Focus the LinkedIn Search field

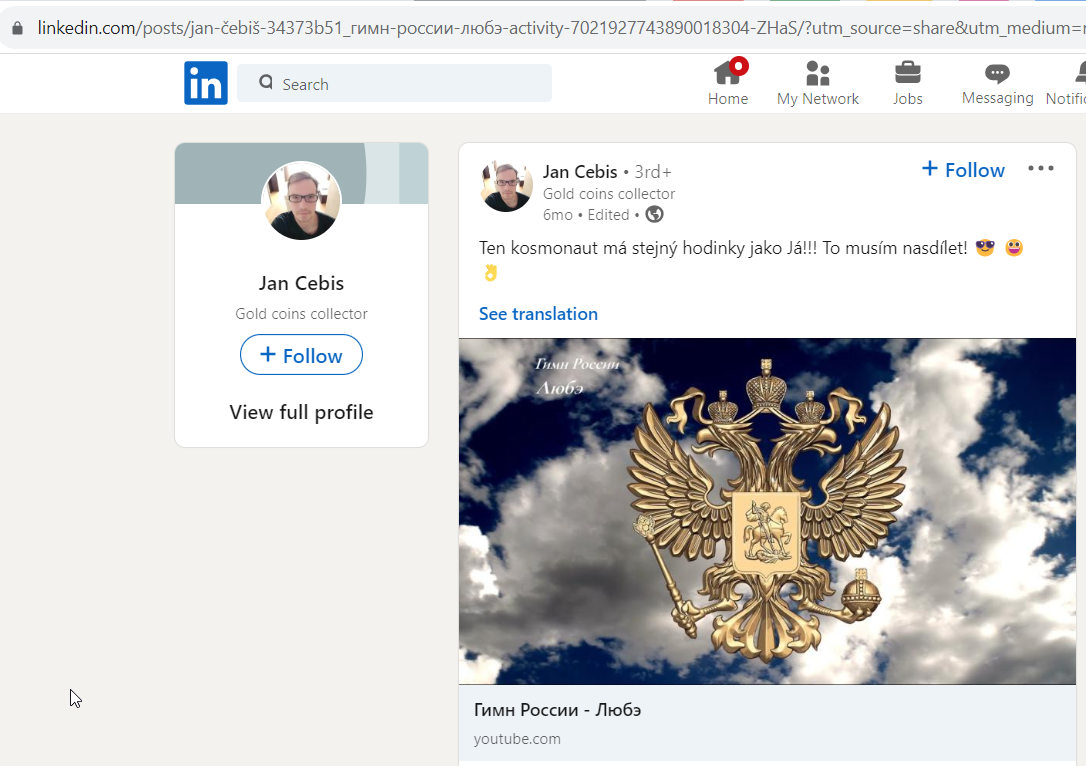(x=395, y=83)
